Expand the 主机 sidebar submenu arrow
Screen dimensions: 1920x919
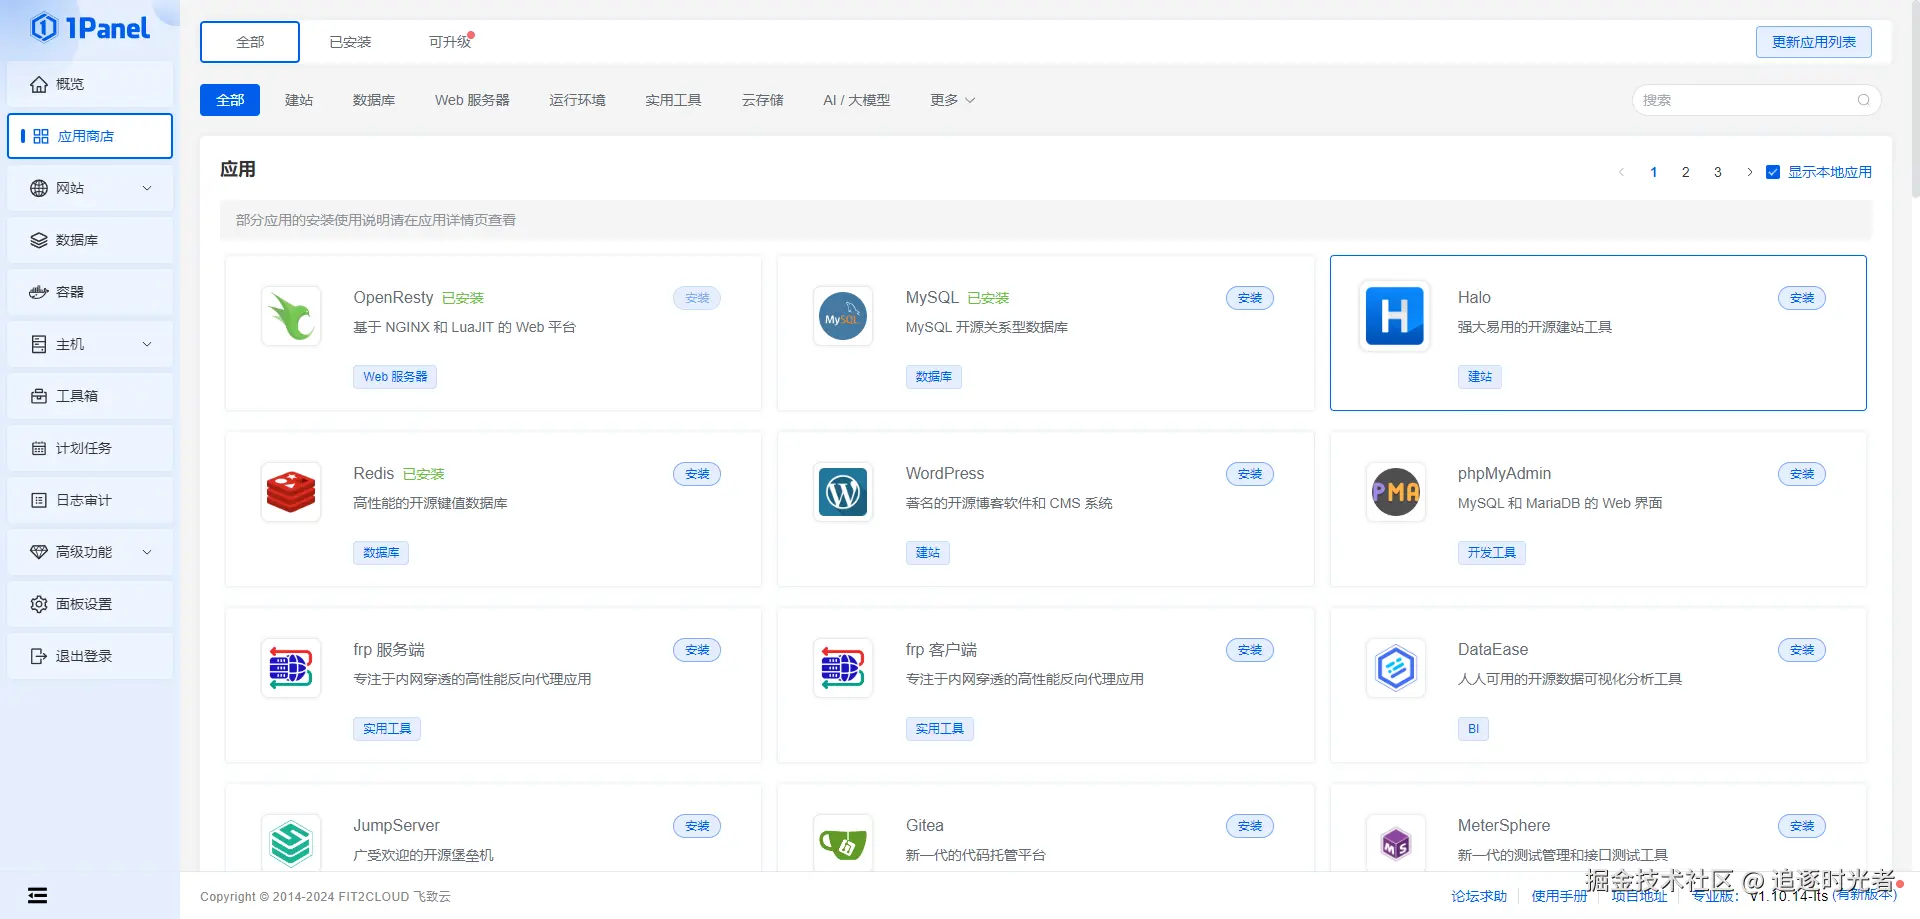(x=147, y=344)
